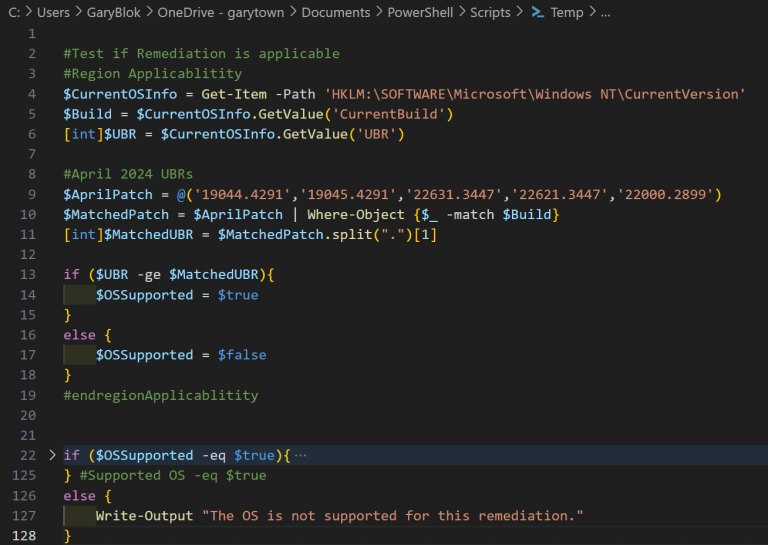Click the folded code ellipsis on line 22
Viewport: 768px width, 545px height.
300,455
